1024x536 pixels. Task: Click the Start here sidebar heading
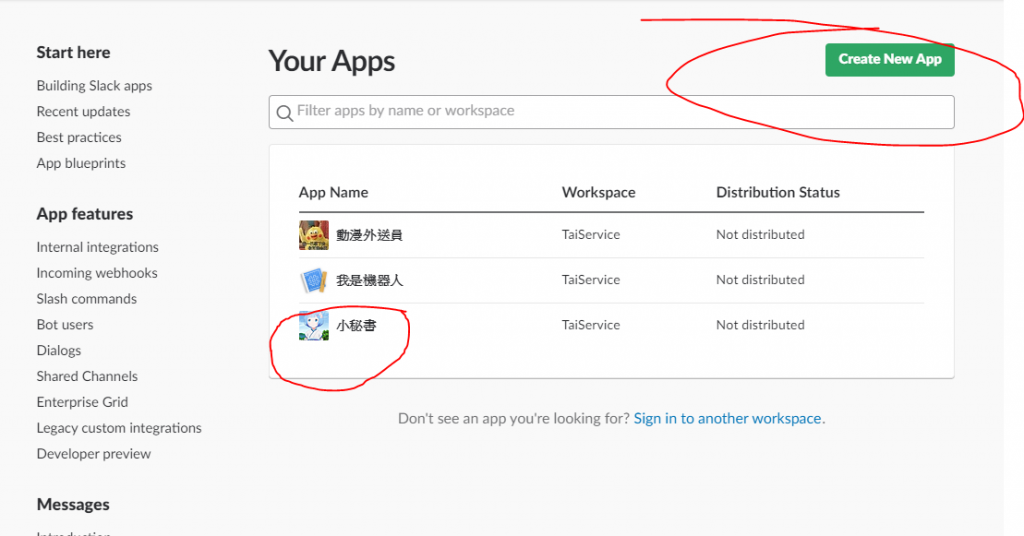point(73,52)
